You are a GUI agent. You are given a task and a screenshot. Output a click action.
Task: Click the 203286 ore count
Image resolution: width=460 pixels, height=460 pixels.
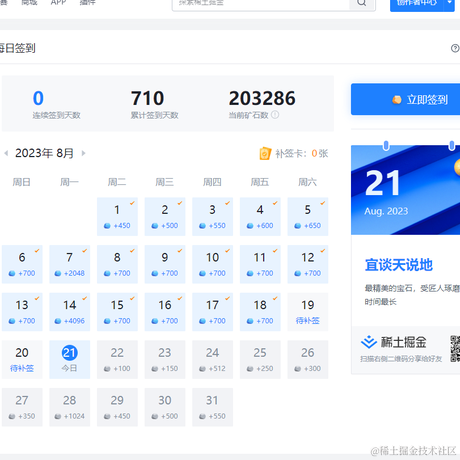click(x=262, y=98)
